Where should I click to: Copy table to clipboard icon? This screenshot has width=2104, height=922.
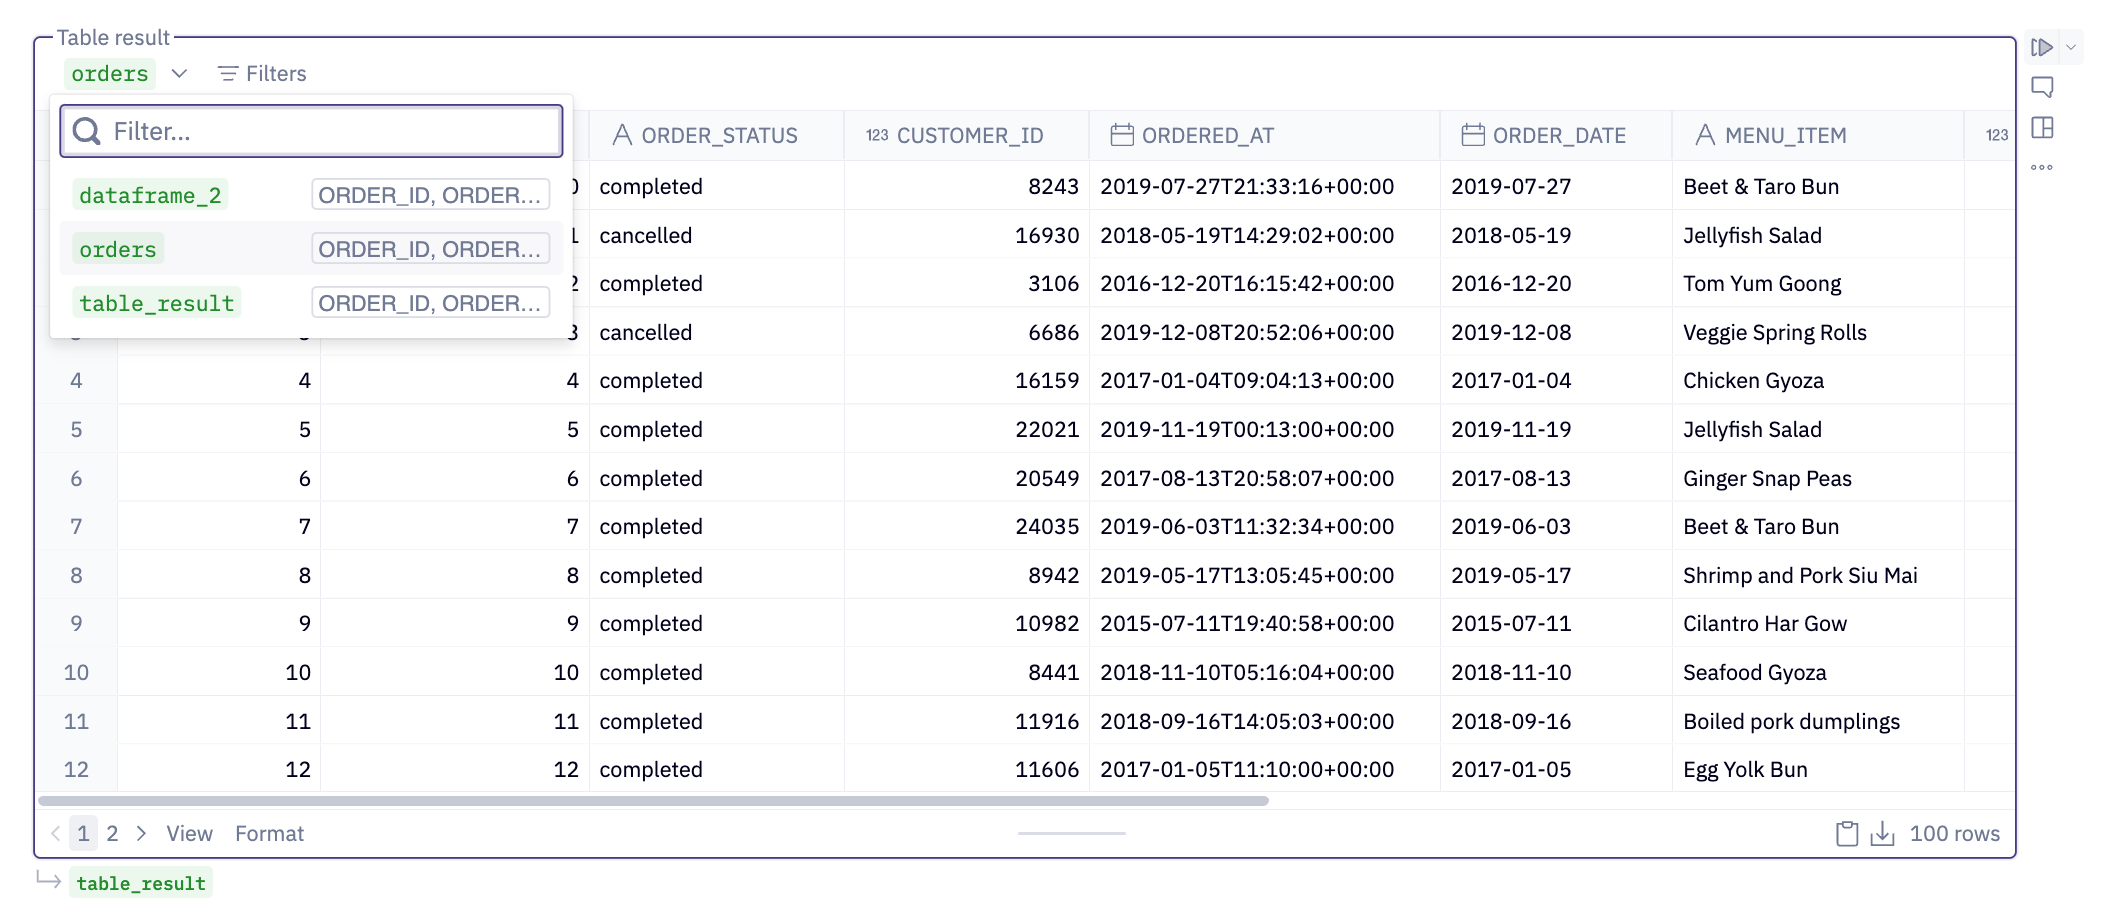click(x=1846, y=834)
